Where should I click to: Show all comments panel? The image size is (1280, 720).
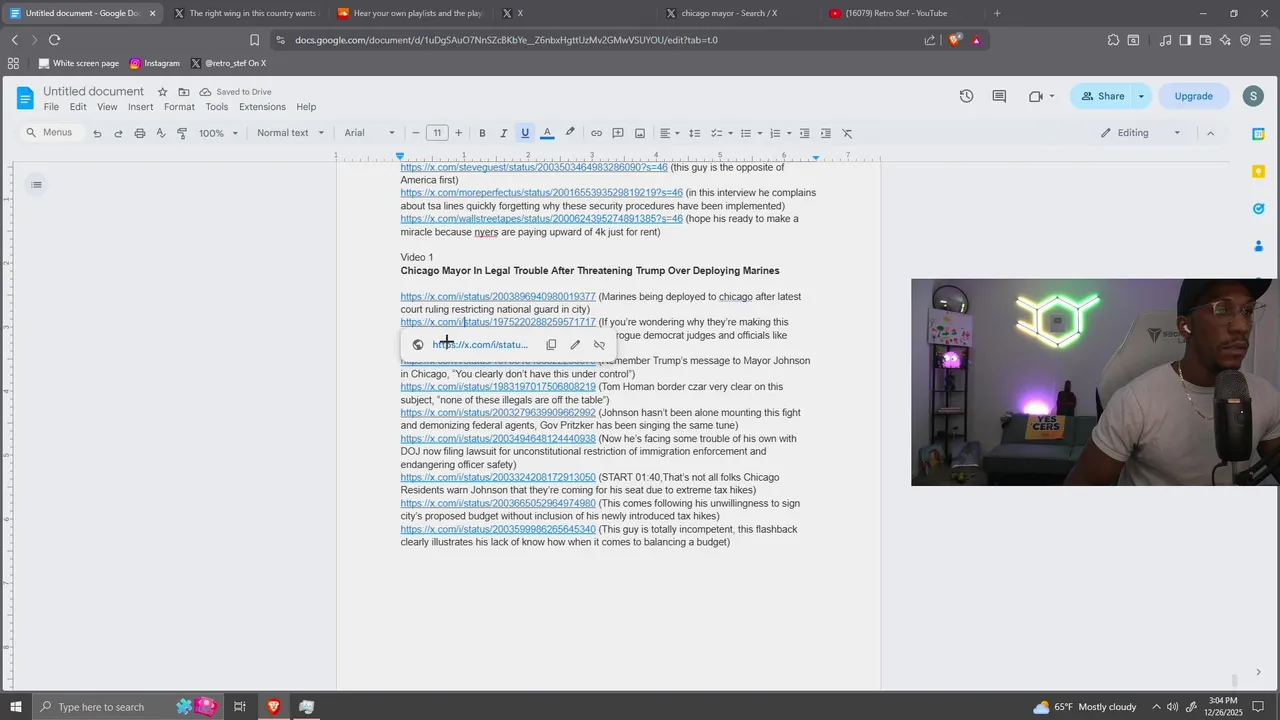click(x=999, y=96)
